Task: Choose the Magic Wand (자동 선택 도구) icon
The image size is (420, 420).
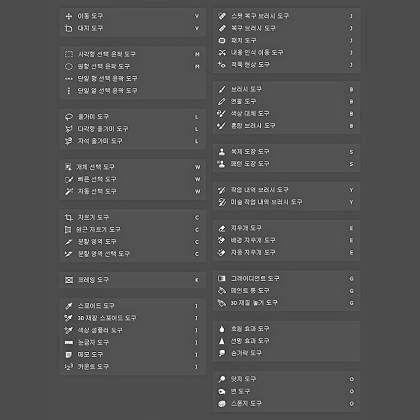Action: (69, 191)
